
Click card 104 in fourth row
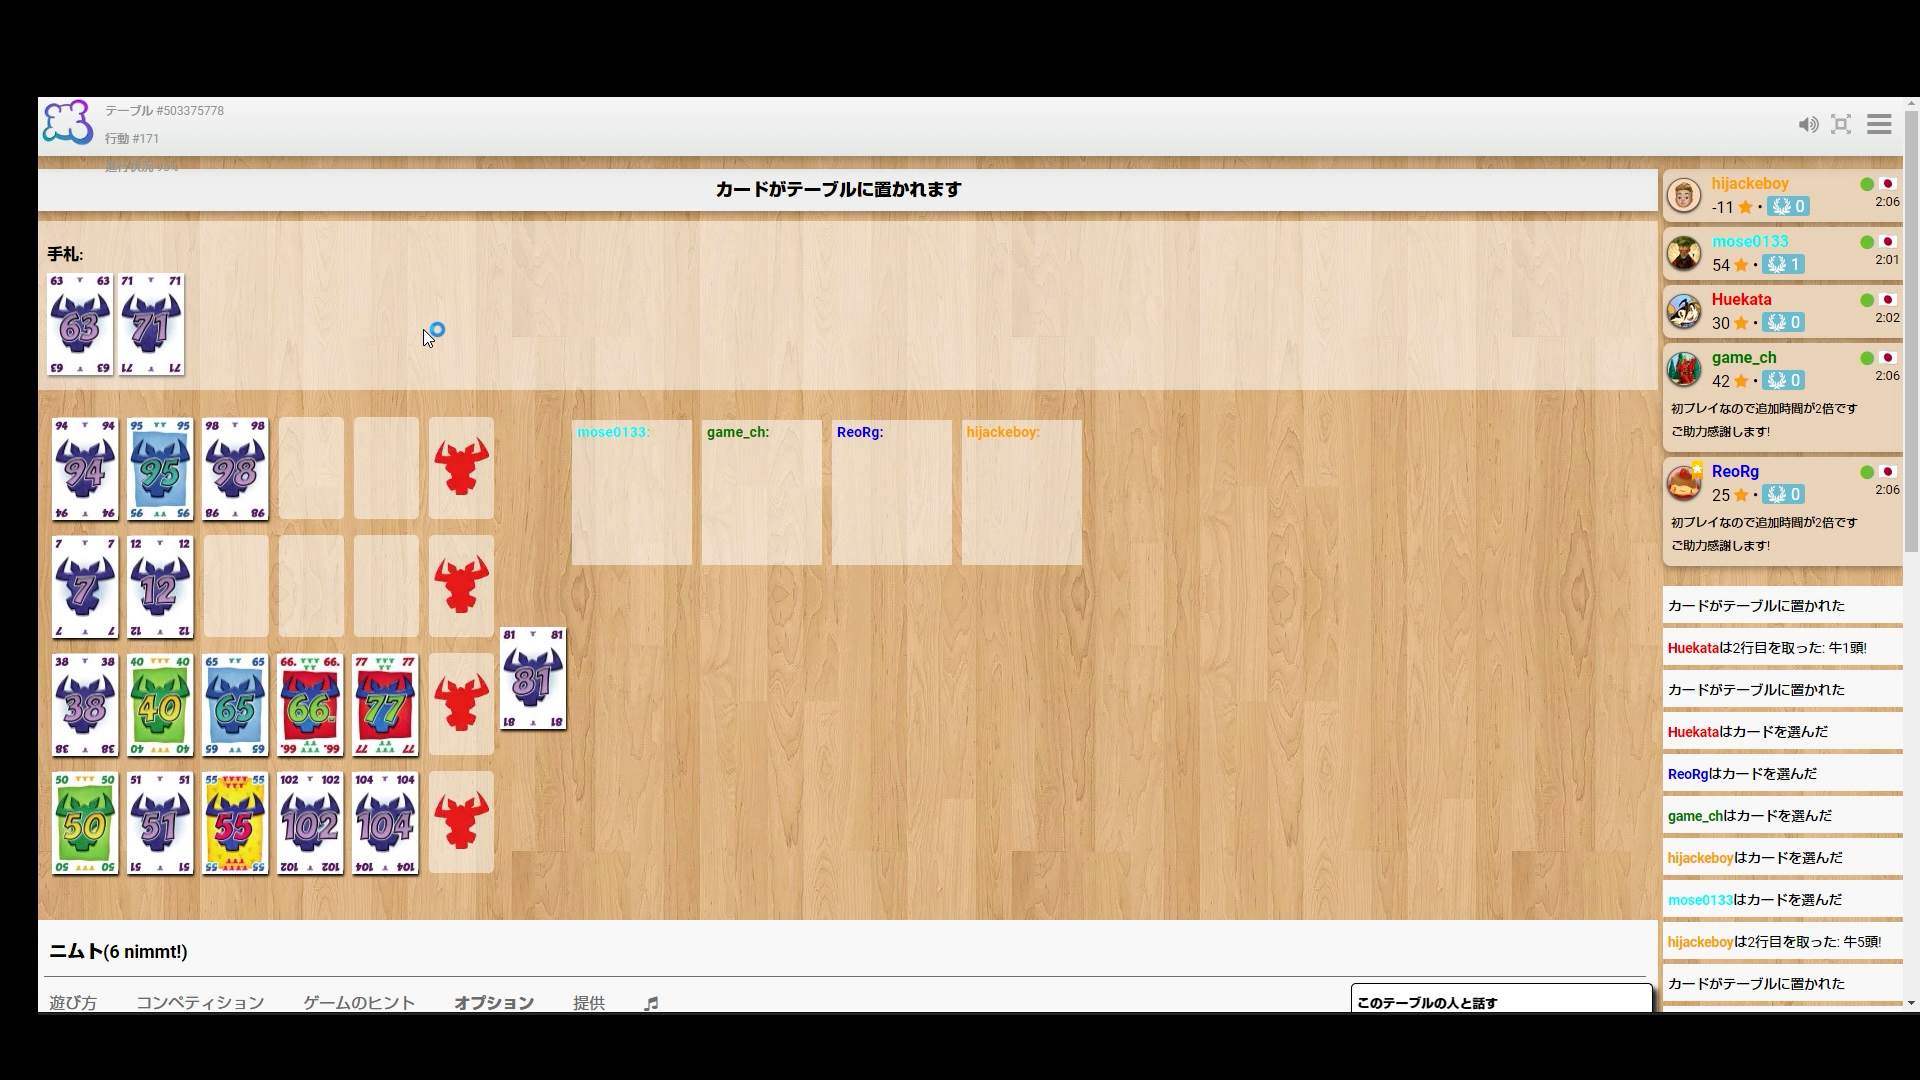click(385, 823)
